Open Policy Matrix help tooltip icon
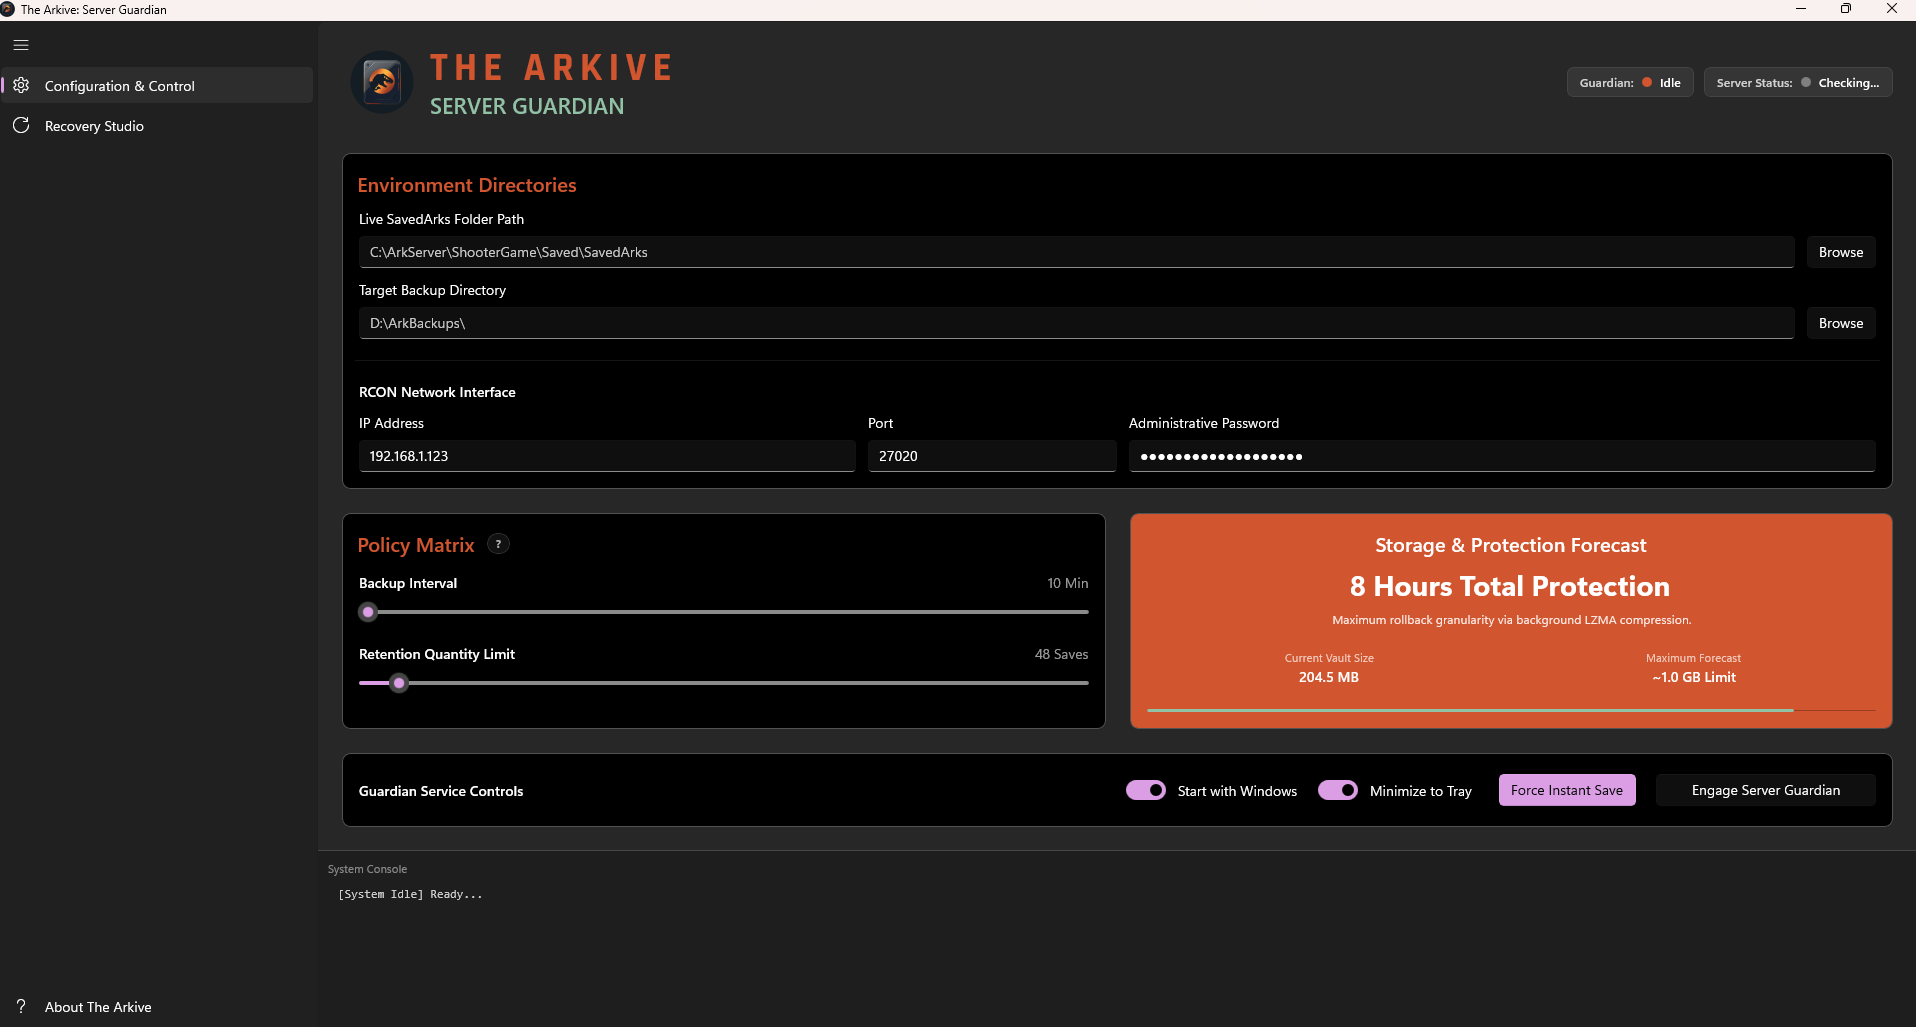 498,544
